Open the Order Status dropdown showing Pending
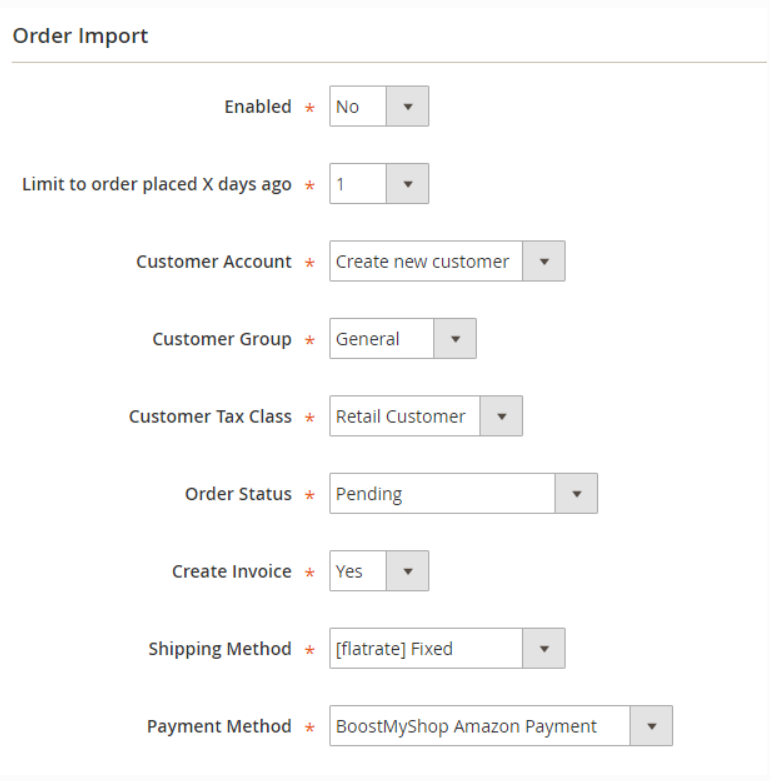 442,494
